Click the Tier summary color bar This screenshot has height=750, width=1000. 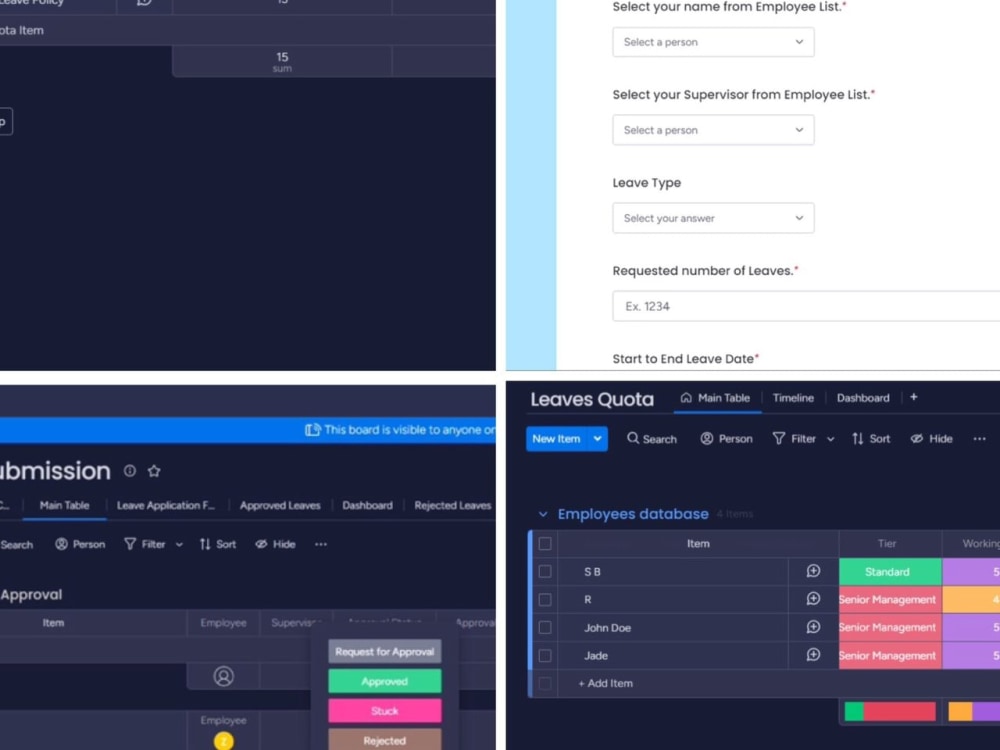890,710
